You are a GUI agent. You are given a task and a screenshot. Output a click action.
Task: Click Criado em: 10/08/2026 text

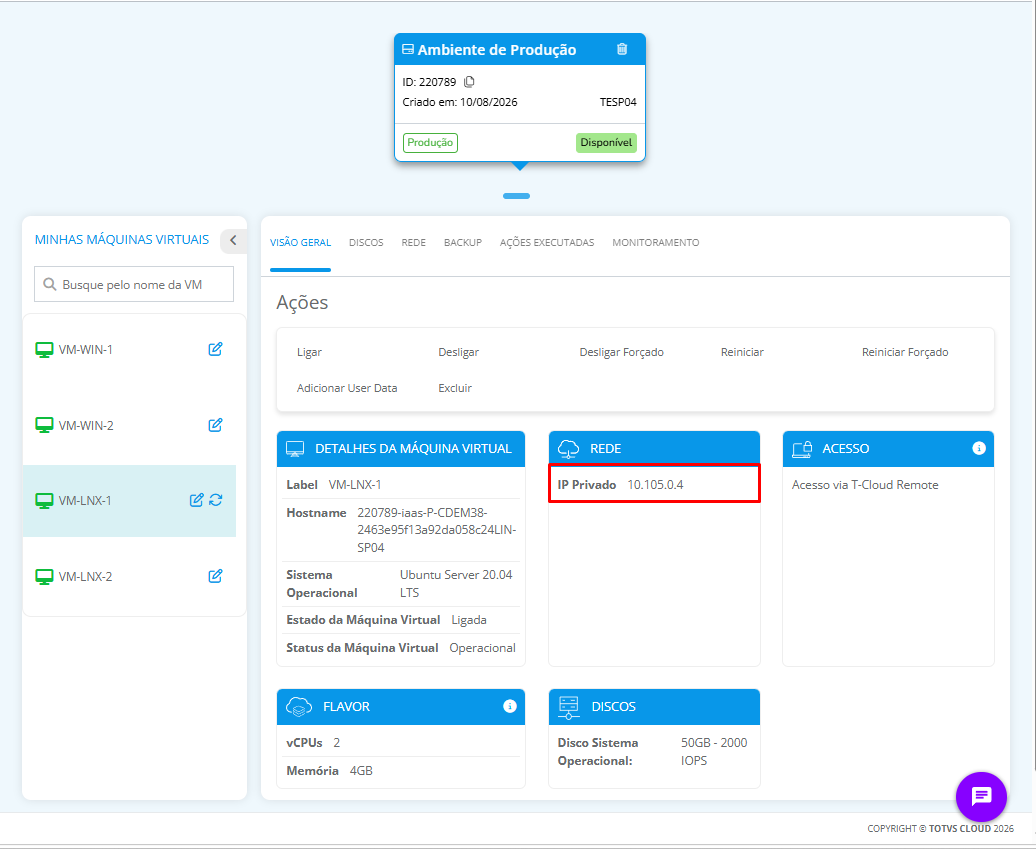coord(460,102)
